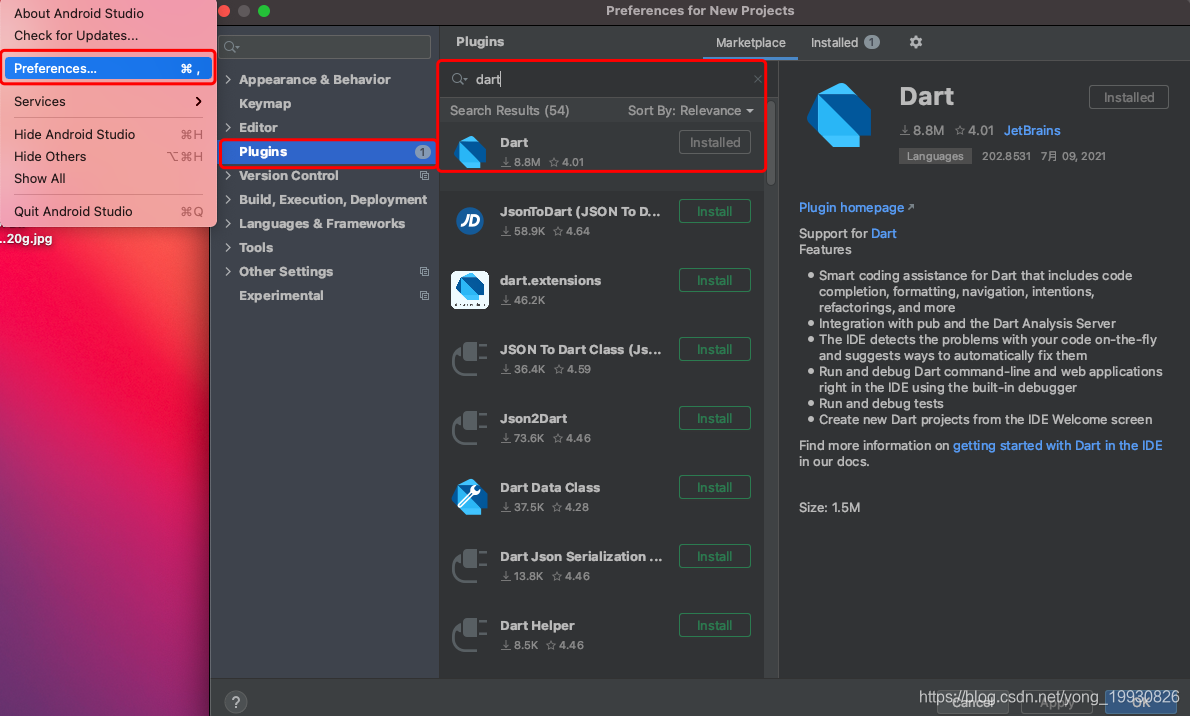Expand Languages & Frameworks node

coord(228,223)
